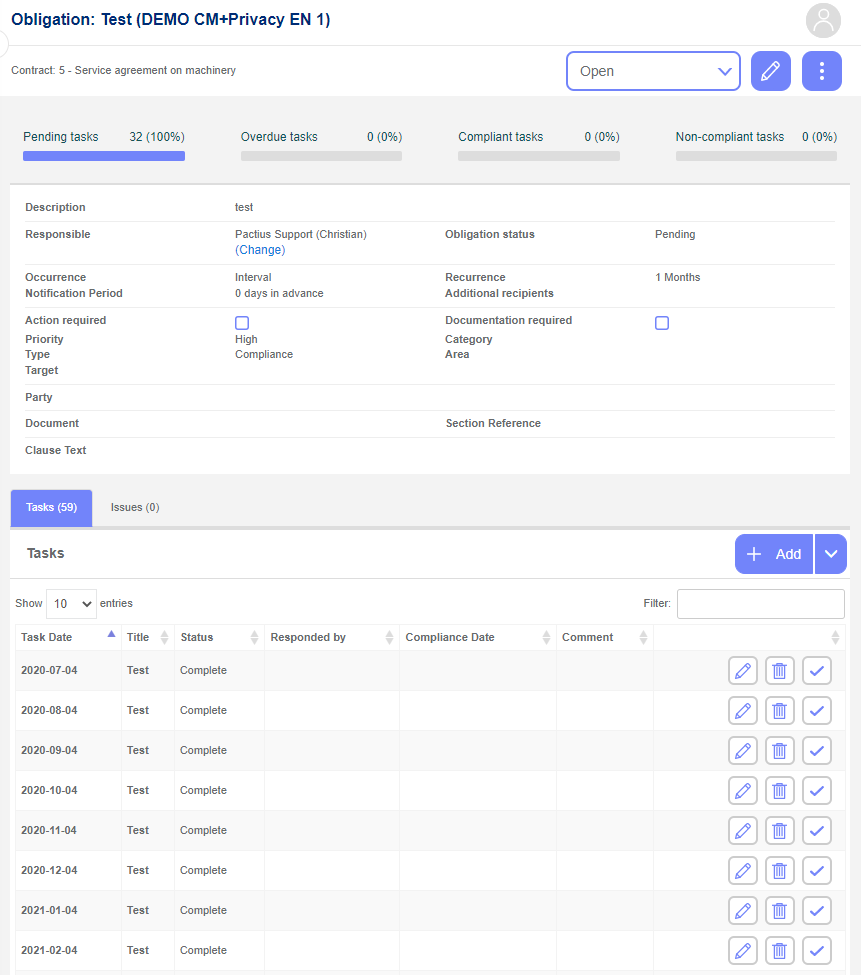
Task: Click the 'Compliance' type value
Action: (x=264, y=354)
